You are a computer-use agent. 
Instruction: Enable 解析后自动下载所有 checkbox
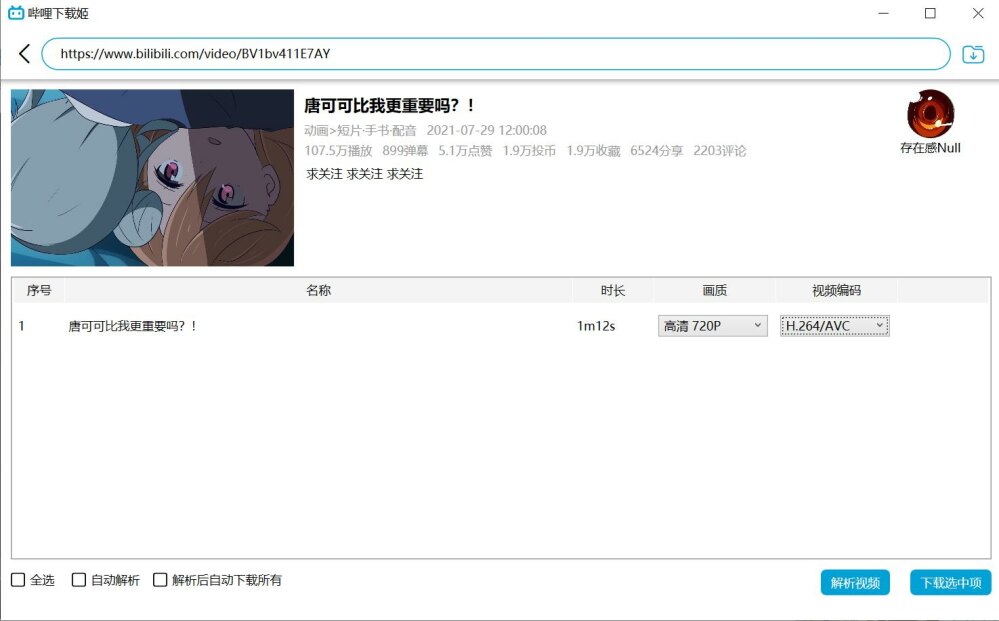[160, 580]
